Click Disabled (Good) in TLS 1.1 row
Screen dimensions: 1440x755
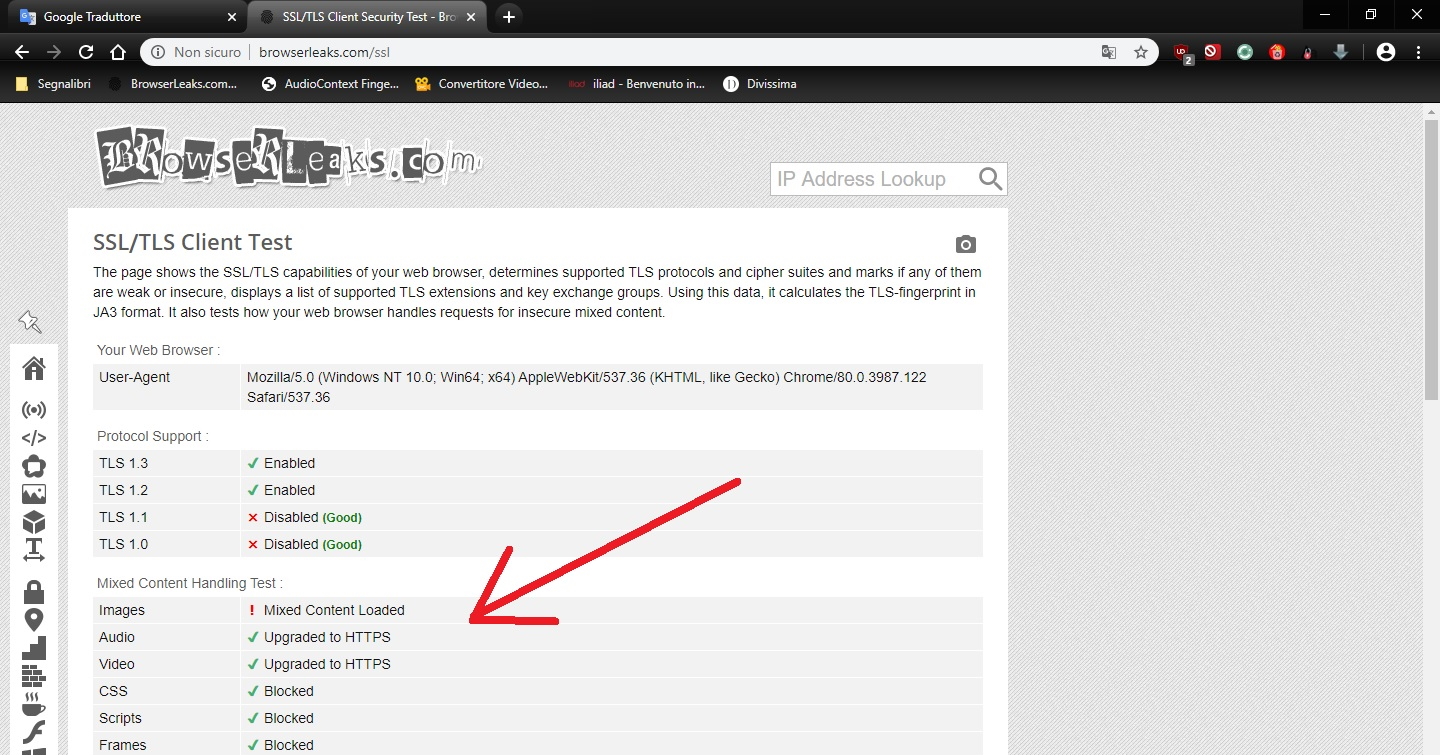point(312,517)
